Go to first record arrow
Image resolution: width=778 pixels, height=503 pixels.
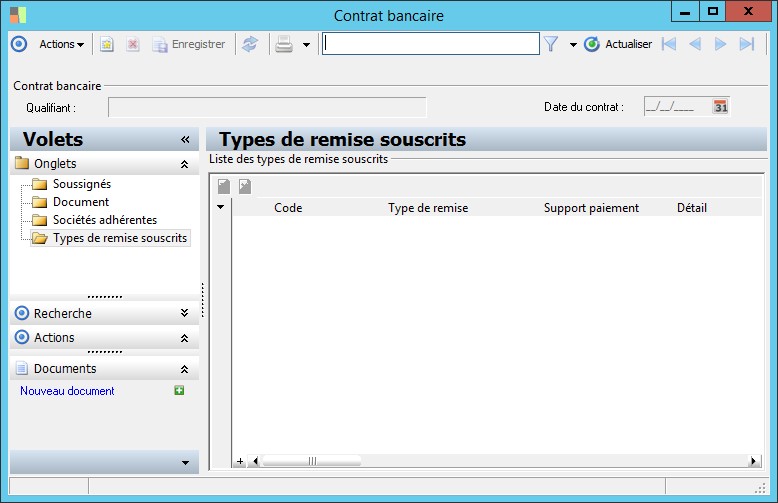click(x=668, y=44)
